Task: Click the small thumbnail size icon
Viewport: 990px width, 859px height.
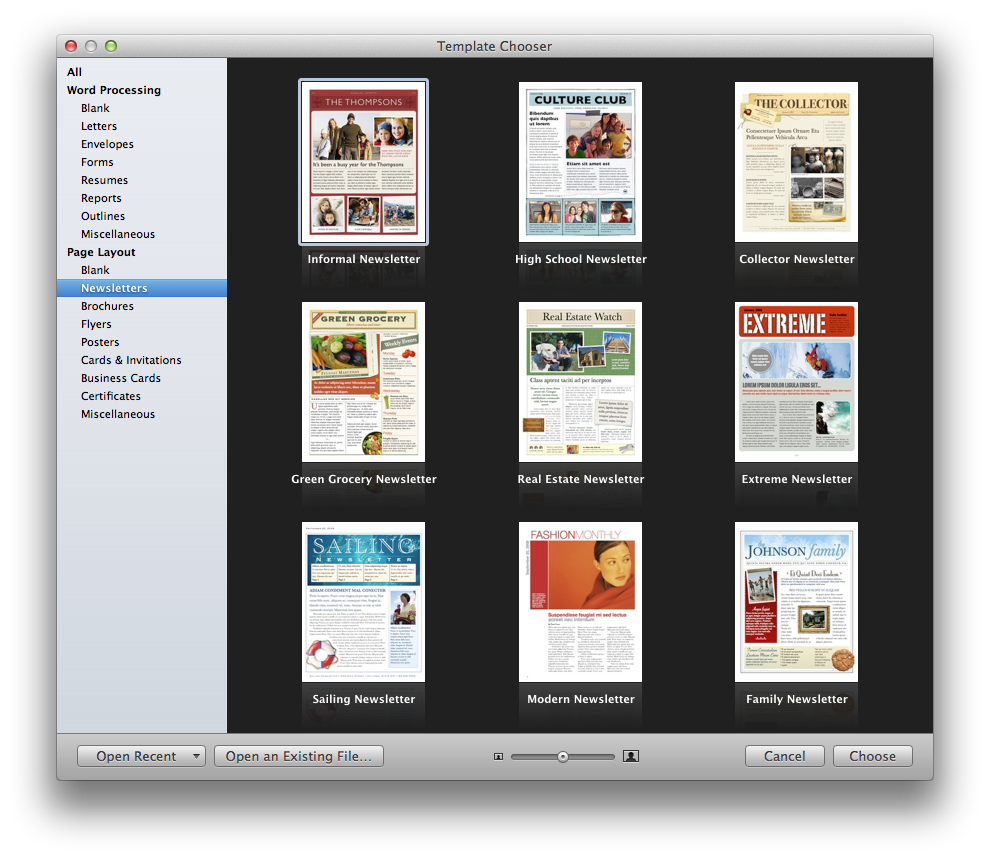Action: pyautogui.click(x=498, y=757)
